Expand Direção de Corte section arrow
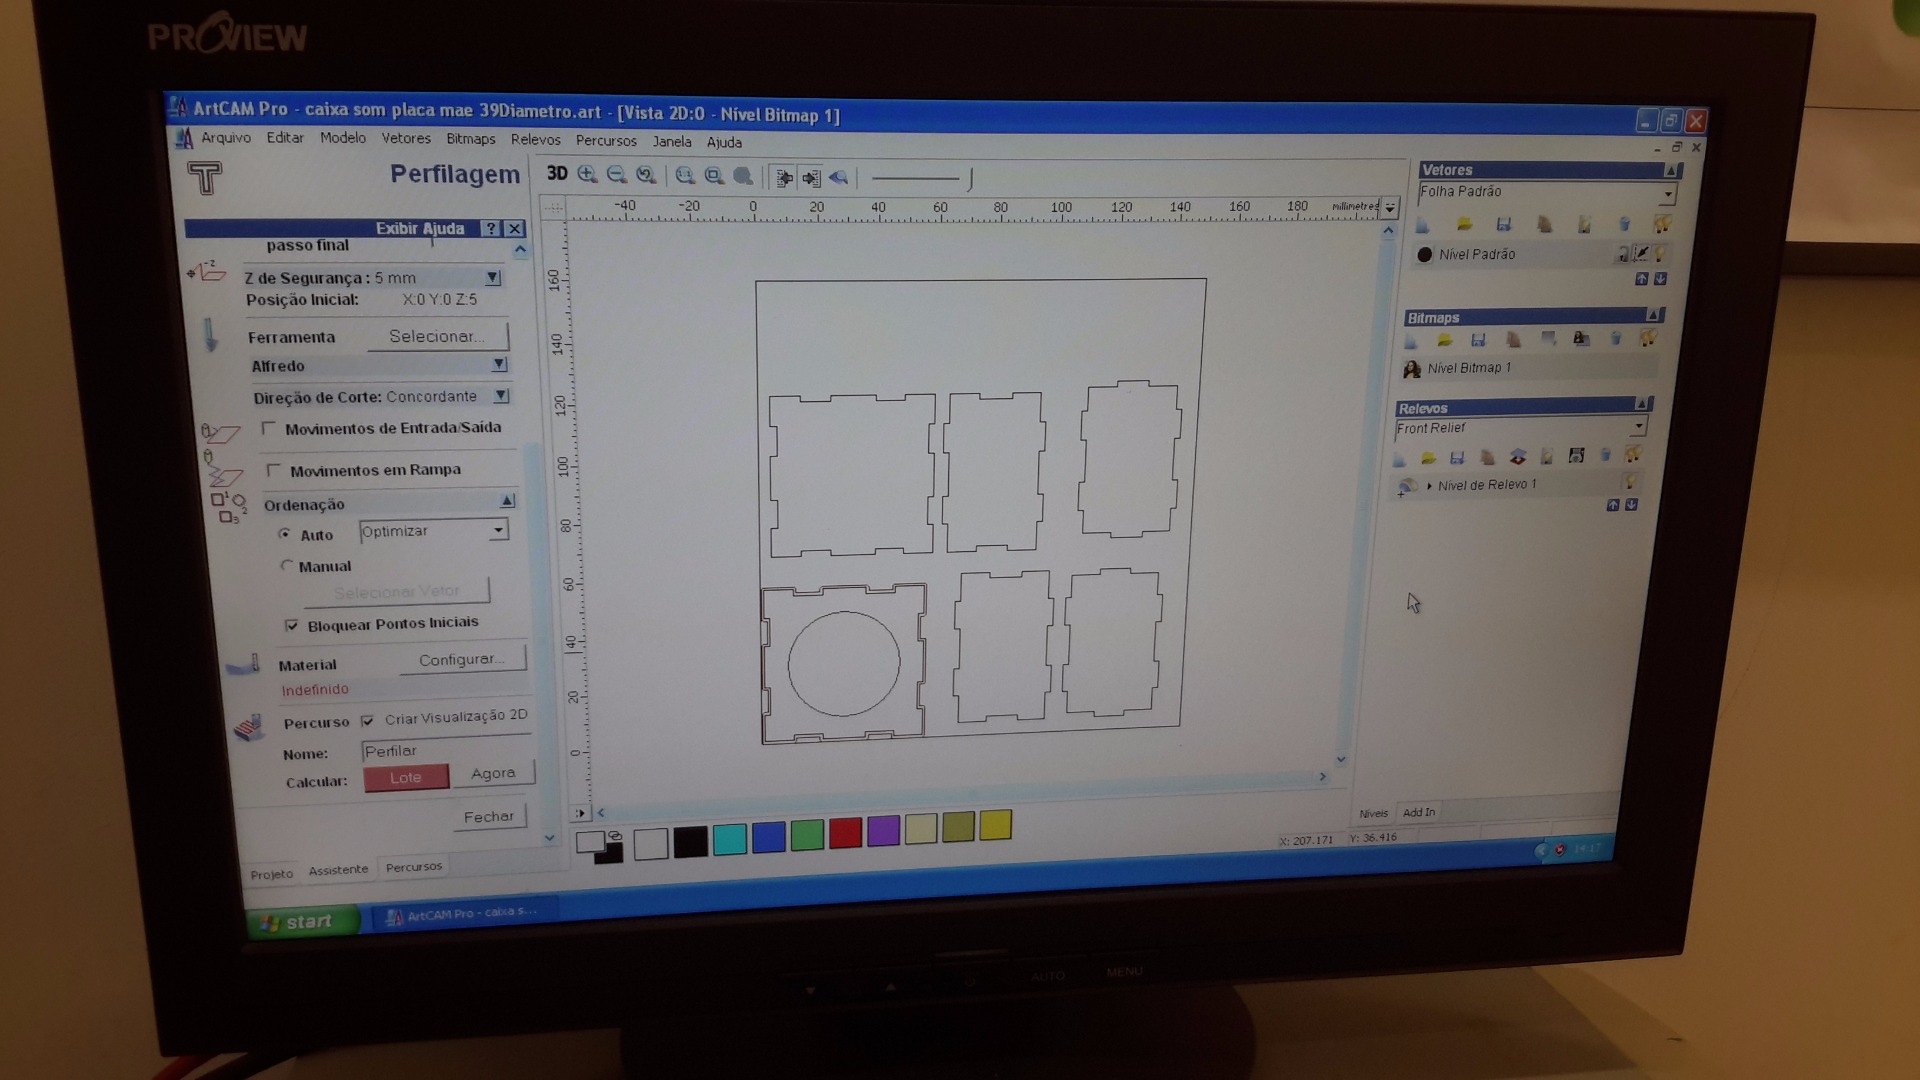 coord(501,396)
